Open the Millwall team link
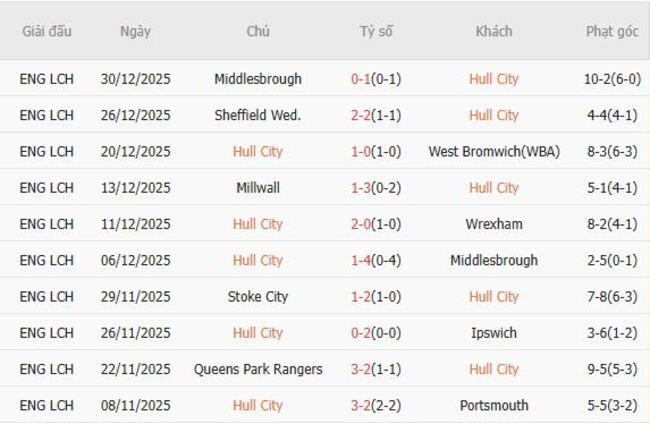 point(258,188)
